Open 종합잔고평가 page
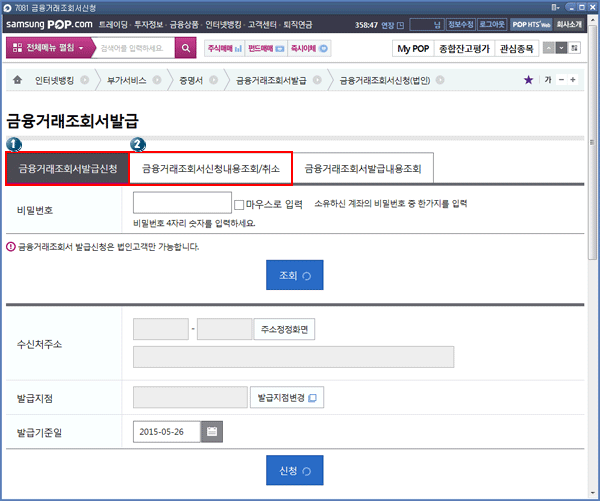This screenshot has width=600, height=501. point(465,49)
